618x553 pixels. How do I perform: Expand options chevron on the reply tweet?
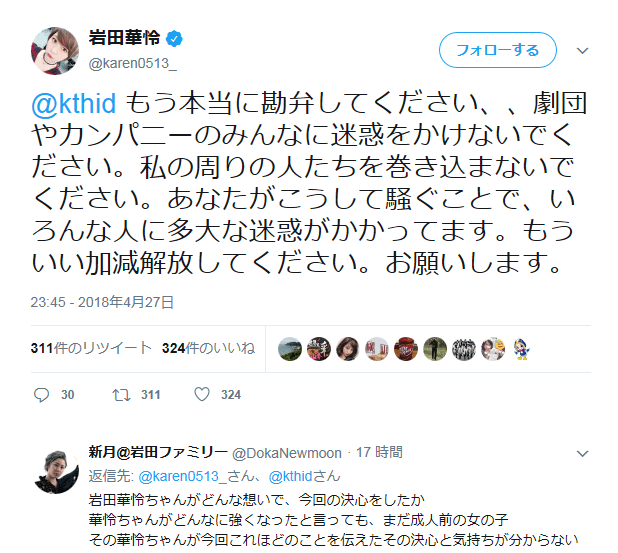click(583, 453)
